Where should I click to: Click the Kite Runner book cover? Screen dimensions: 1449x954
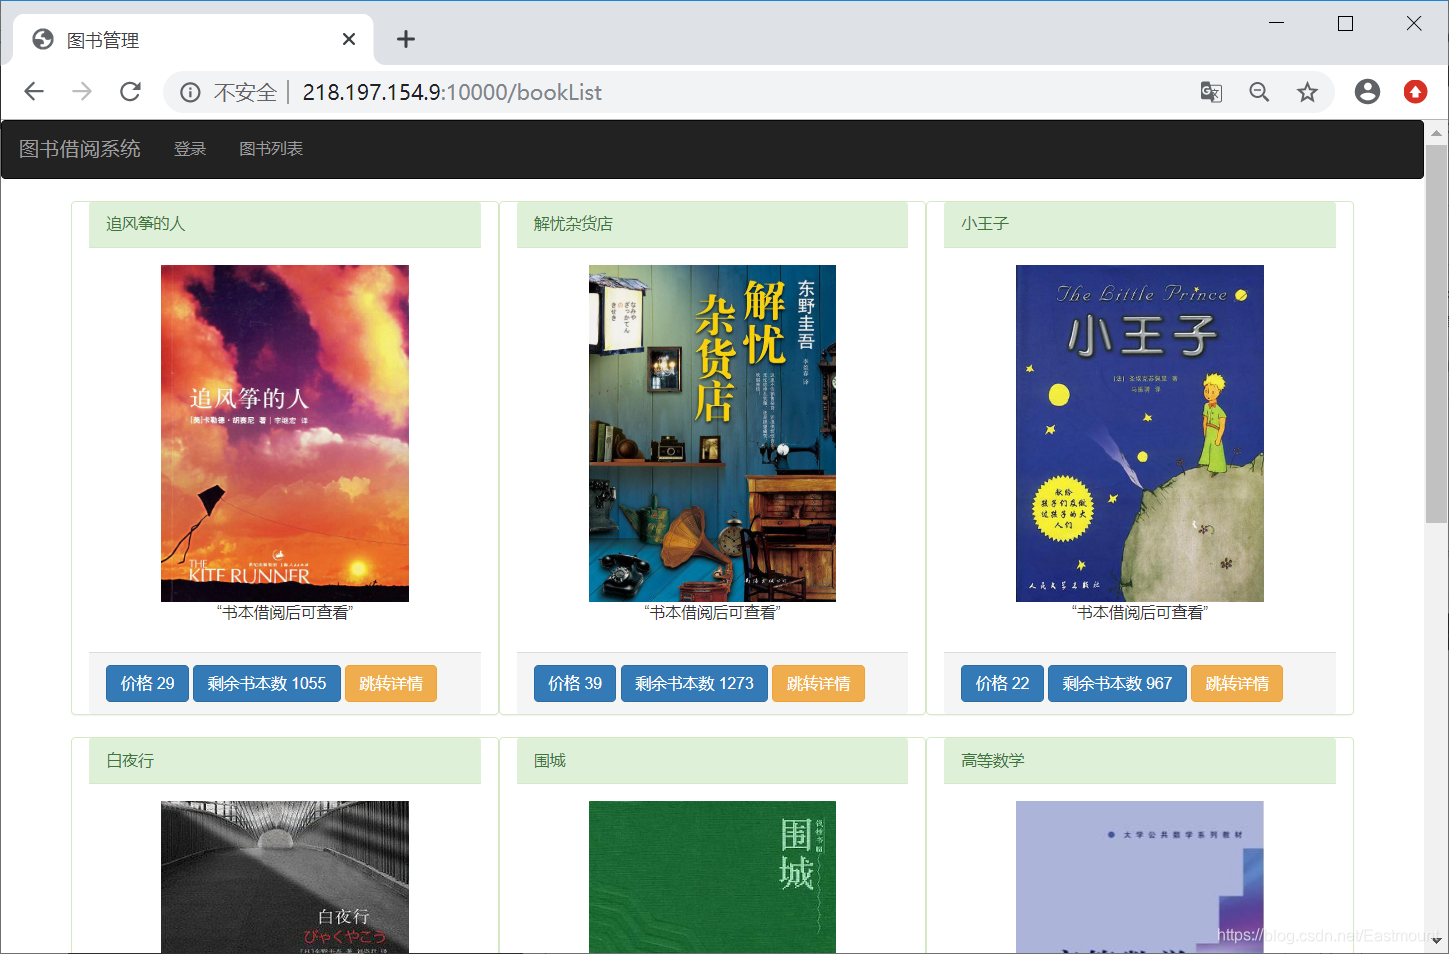click(285, 433)
